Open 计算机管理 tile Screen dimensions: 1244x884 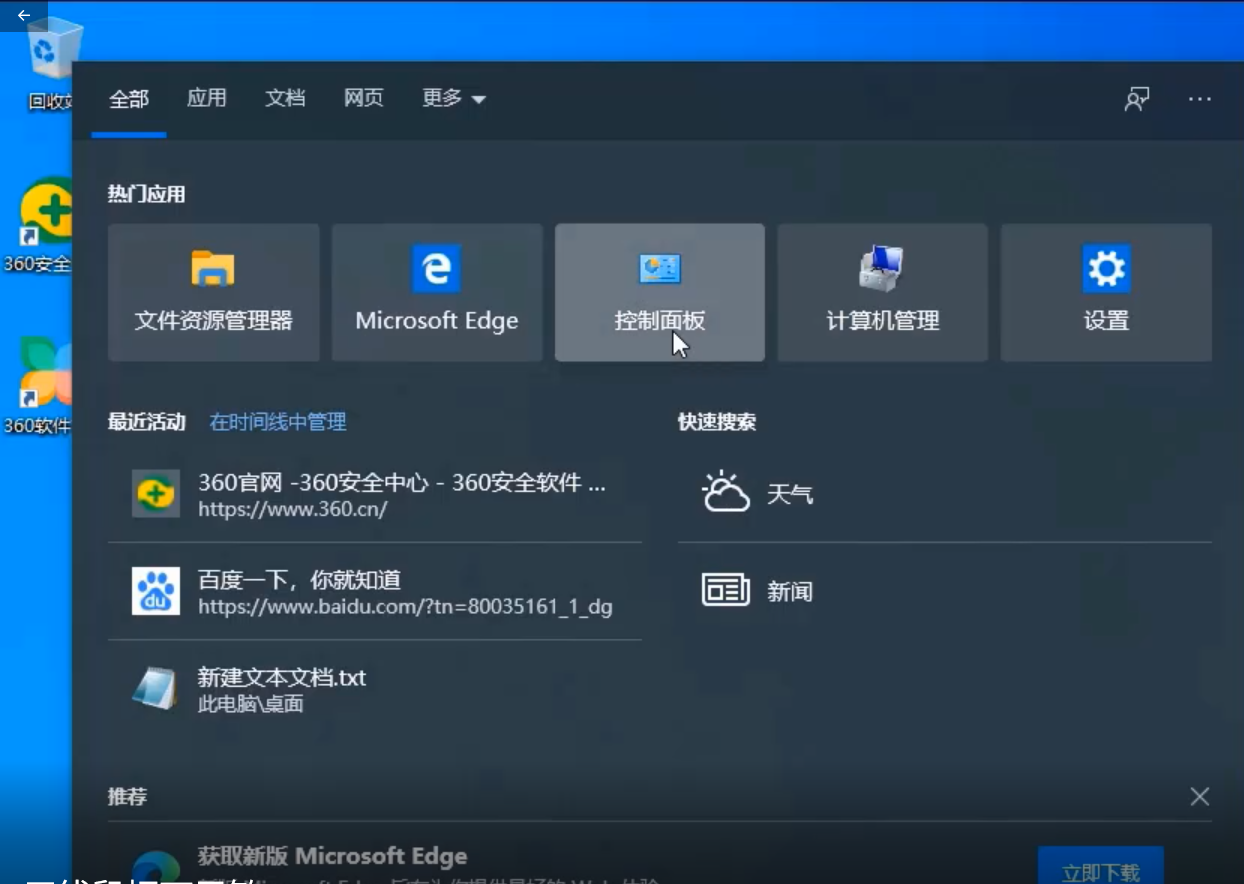pos(882,292)
